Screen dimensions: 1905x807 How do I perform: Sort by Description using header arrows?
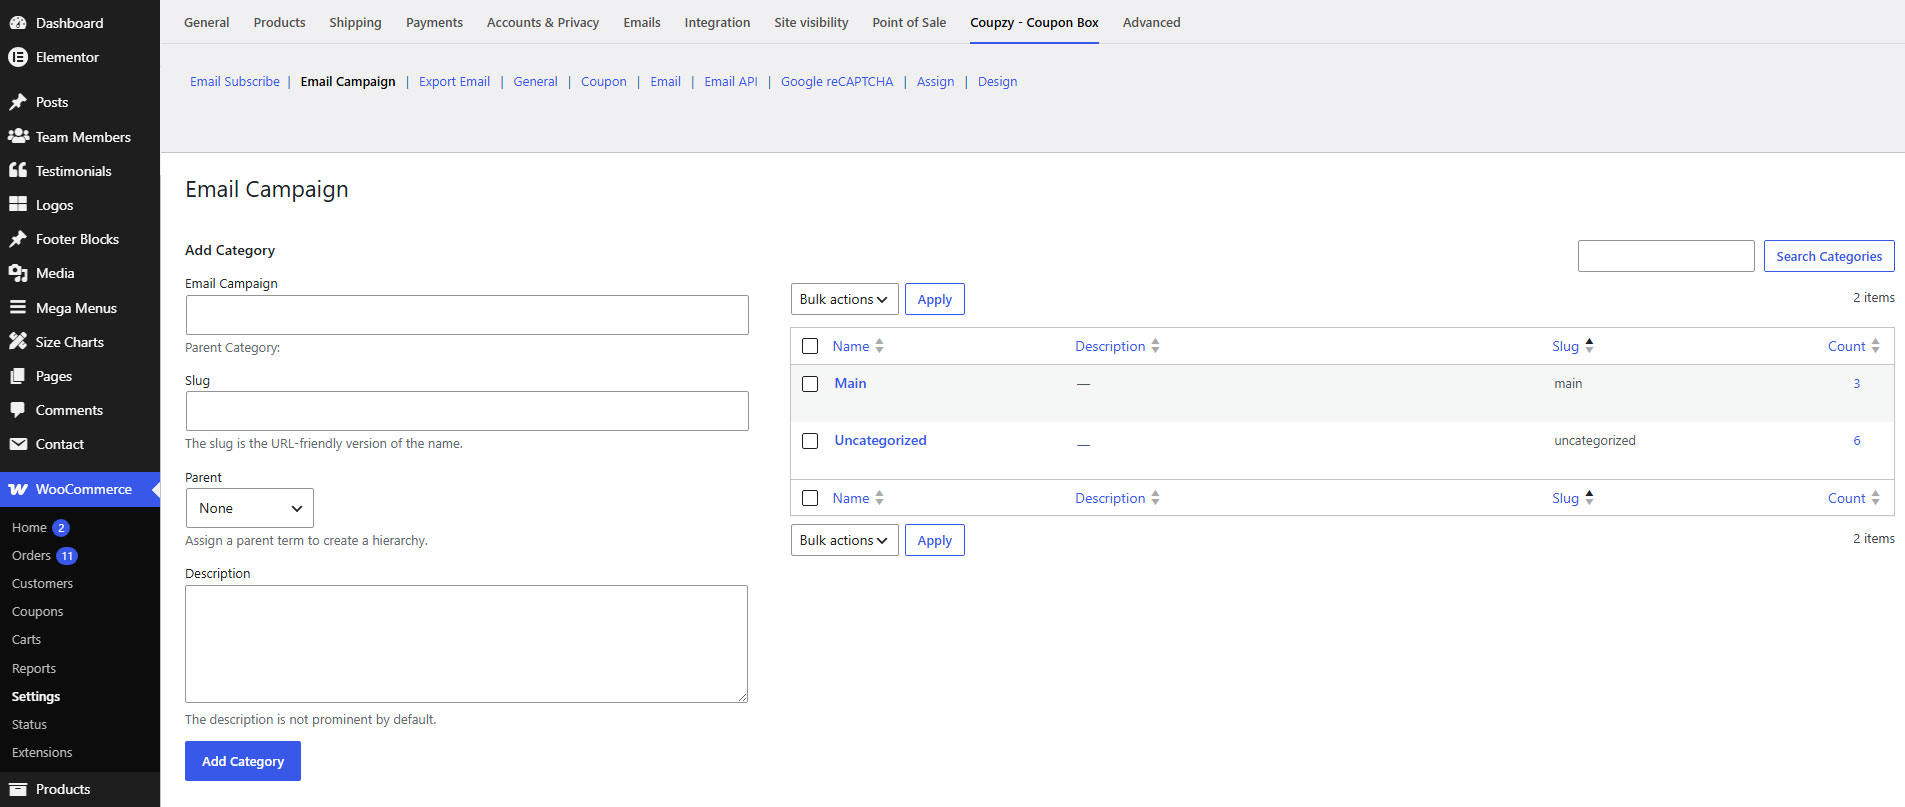pyautogui.click(x=1155, y=346)
